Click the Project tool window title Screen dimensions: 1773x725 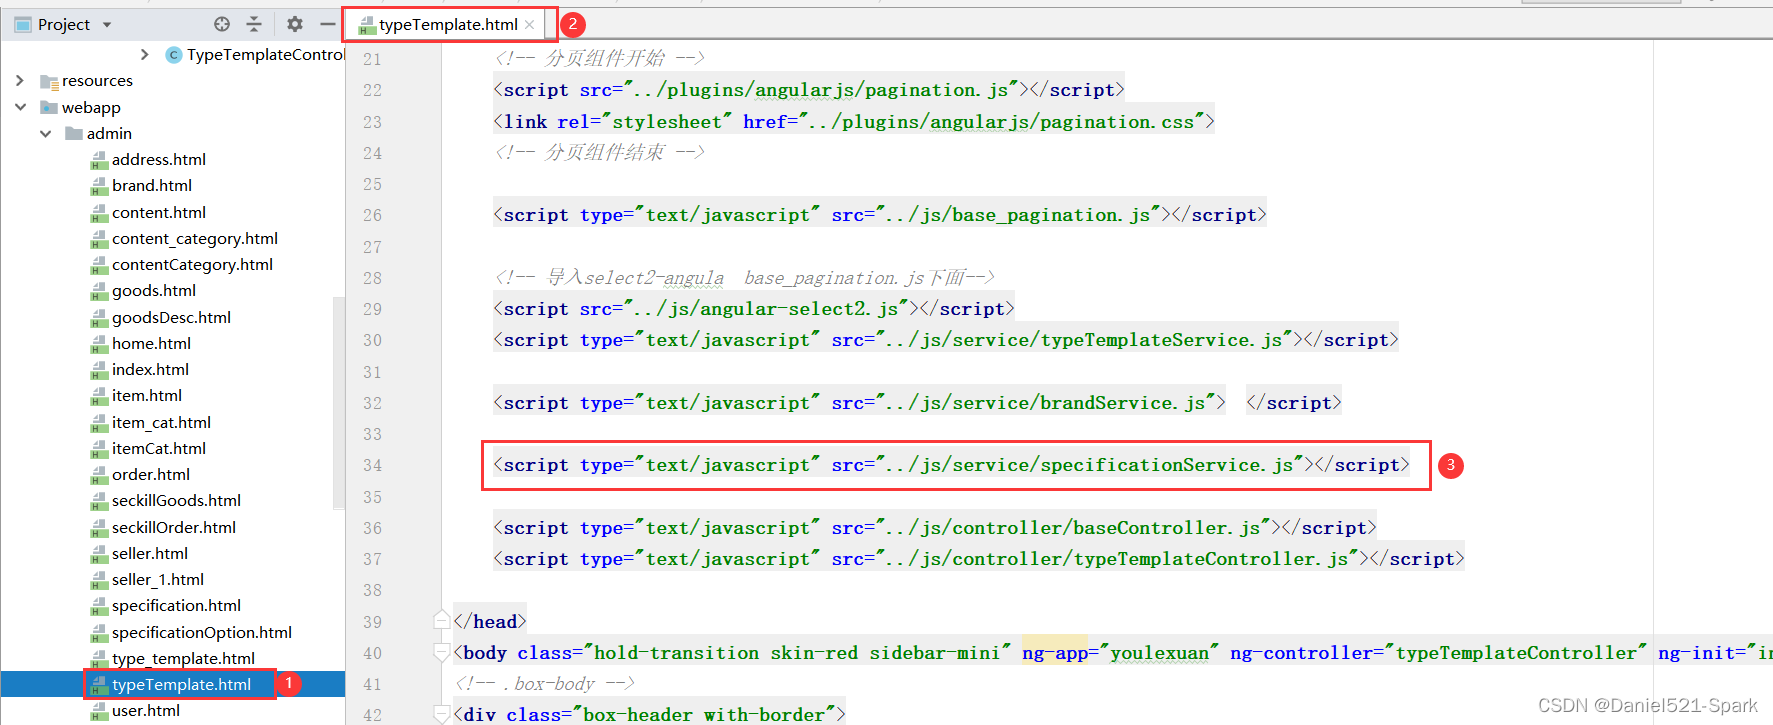[x=64, y=25]
